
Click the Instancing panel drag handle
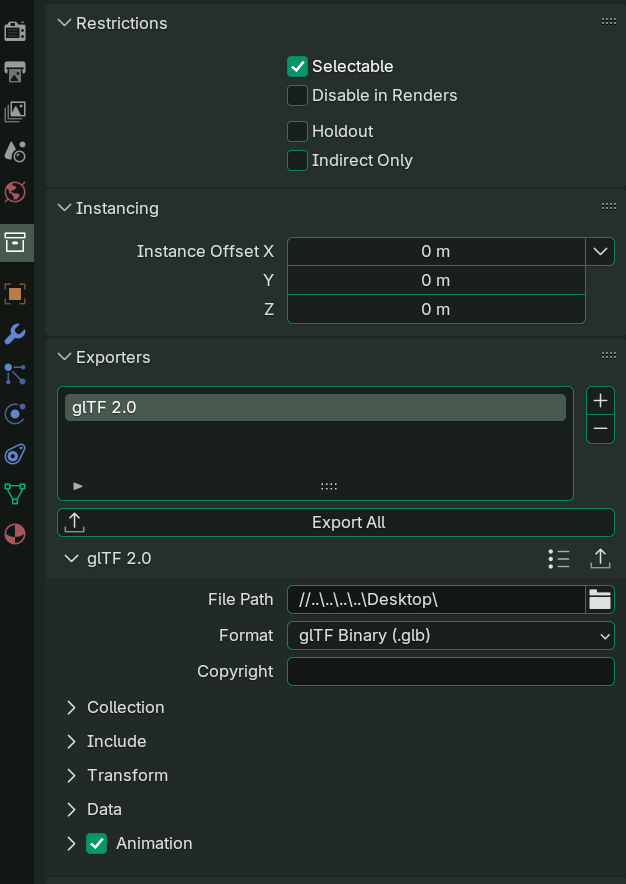[609, 206]
